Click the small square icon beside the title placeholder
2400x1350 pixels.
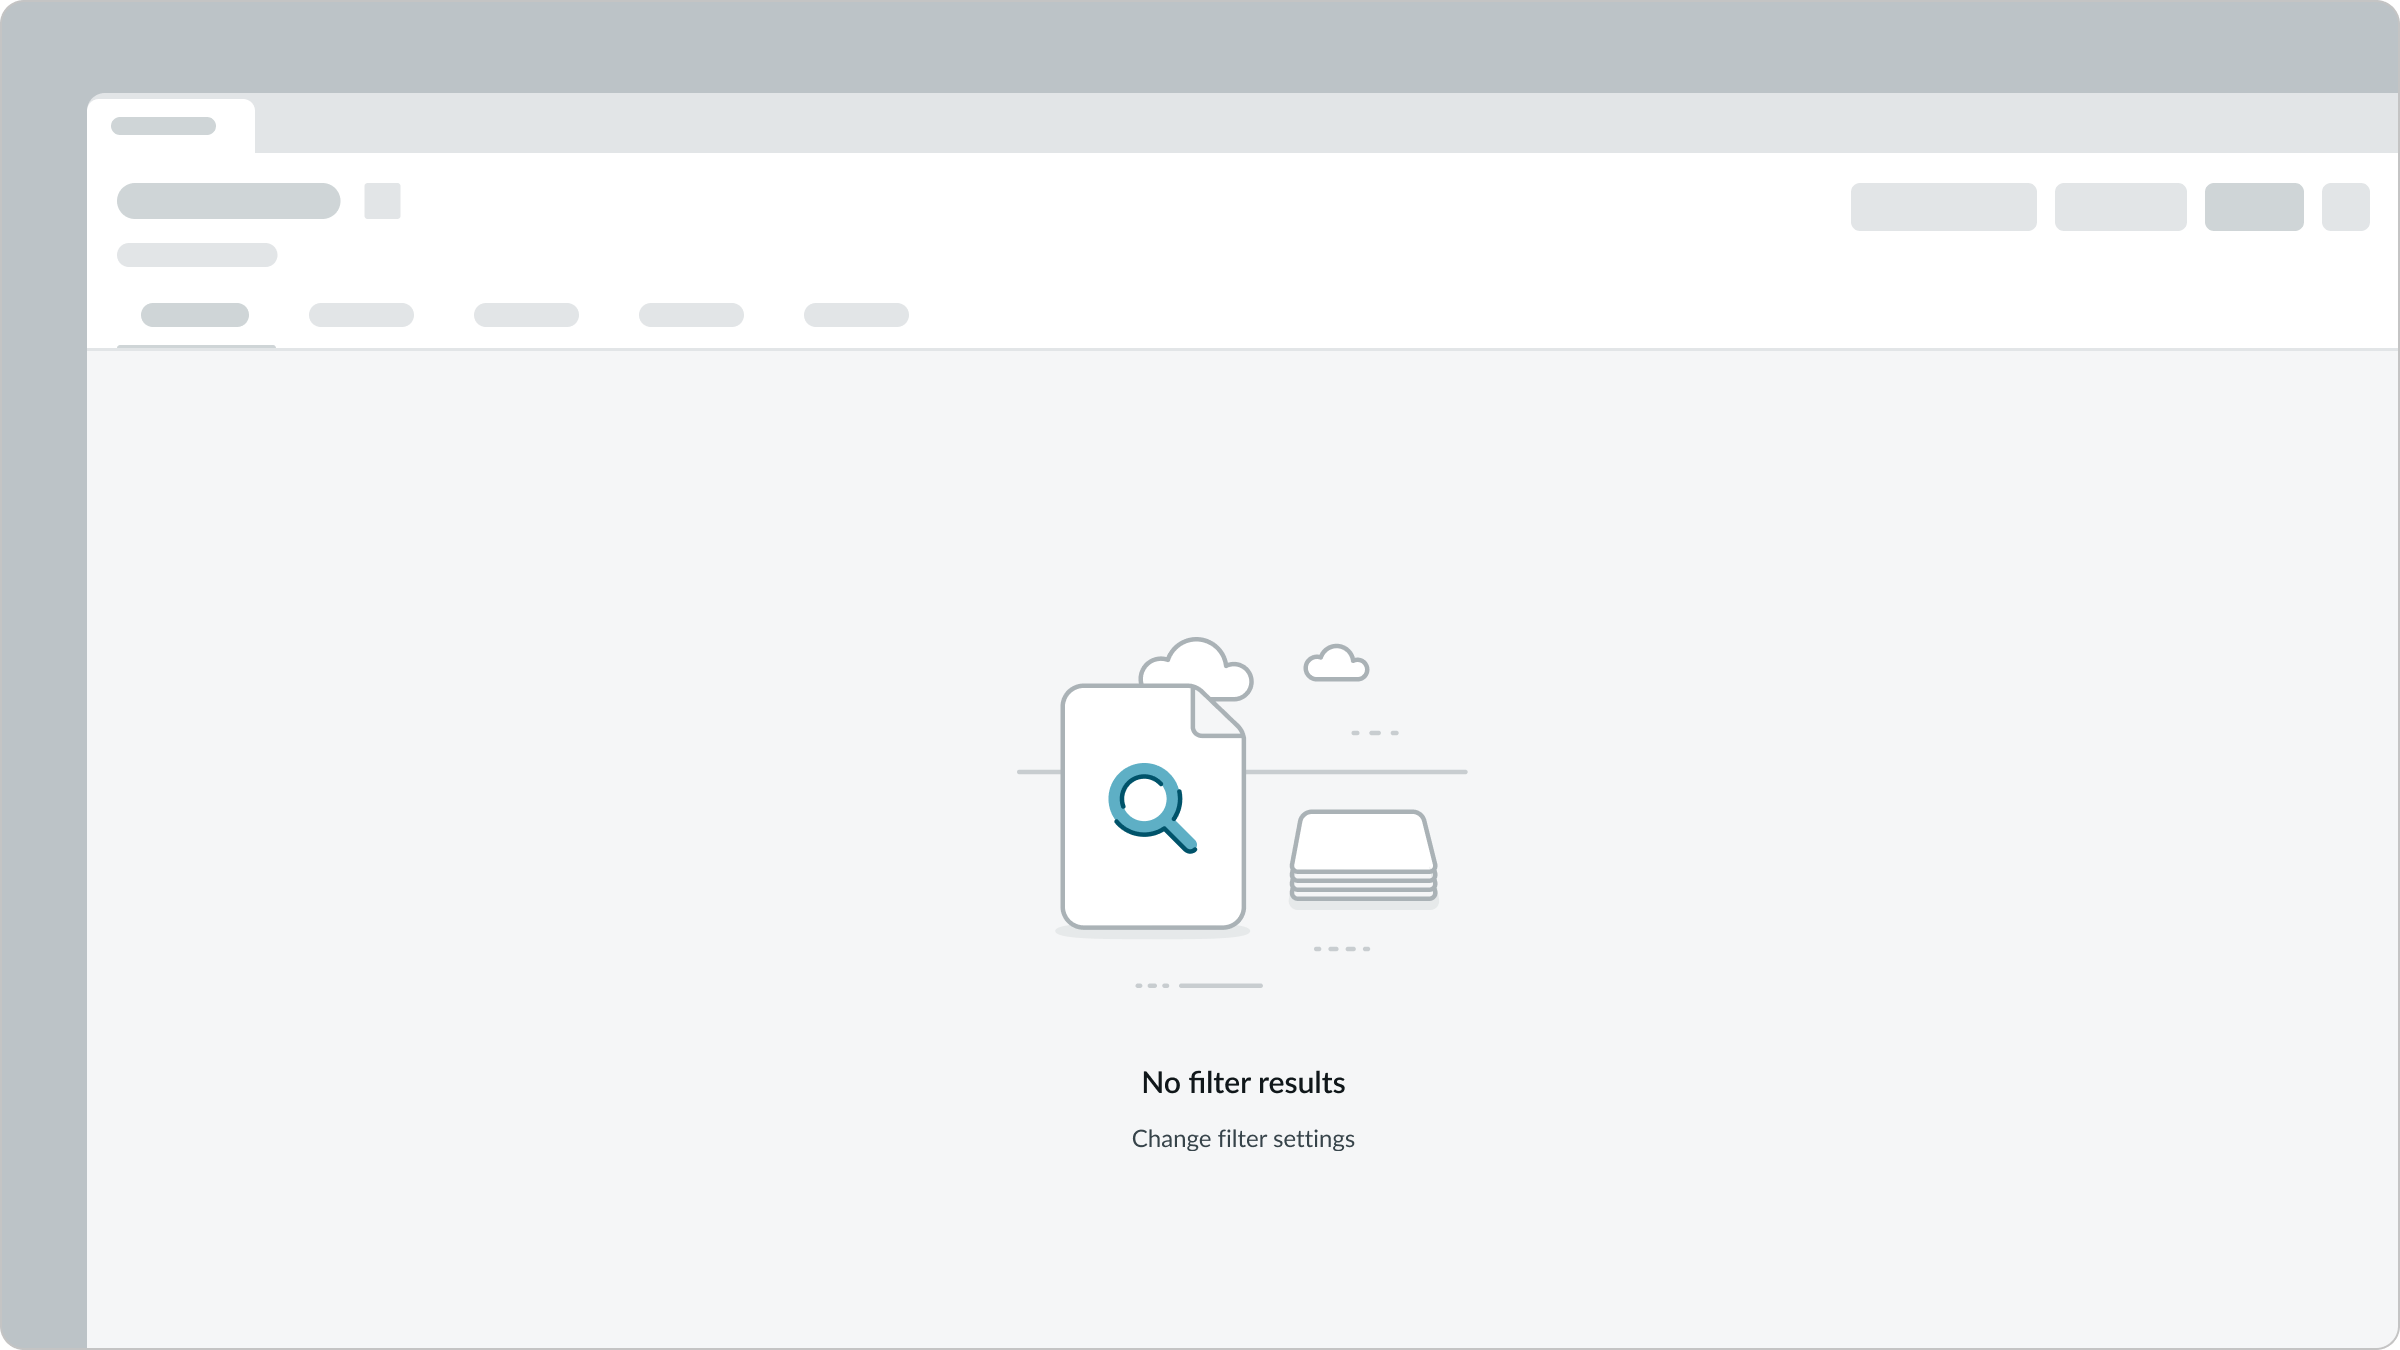pyautogui.click(x=382, y=201)
